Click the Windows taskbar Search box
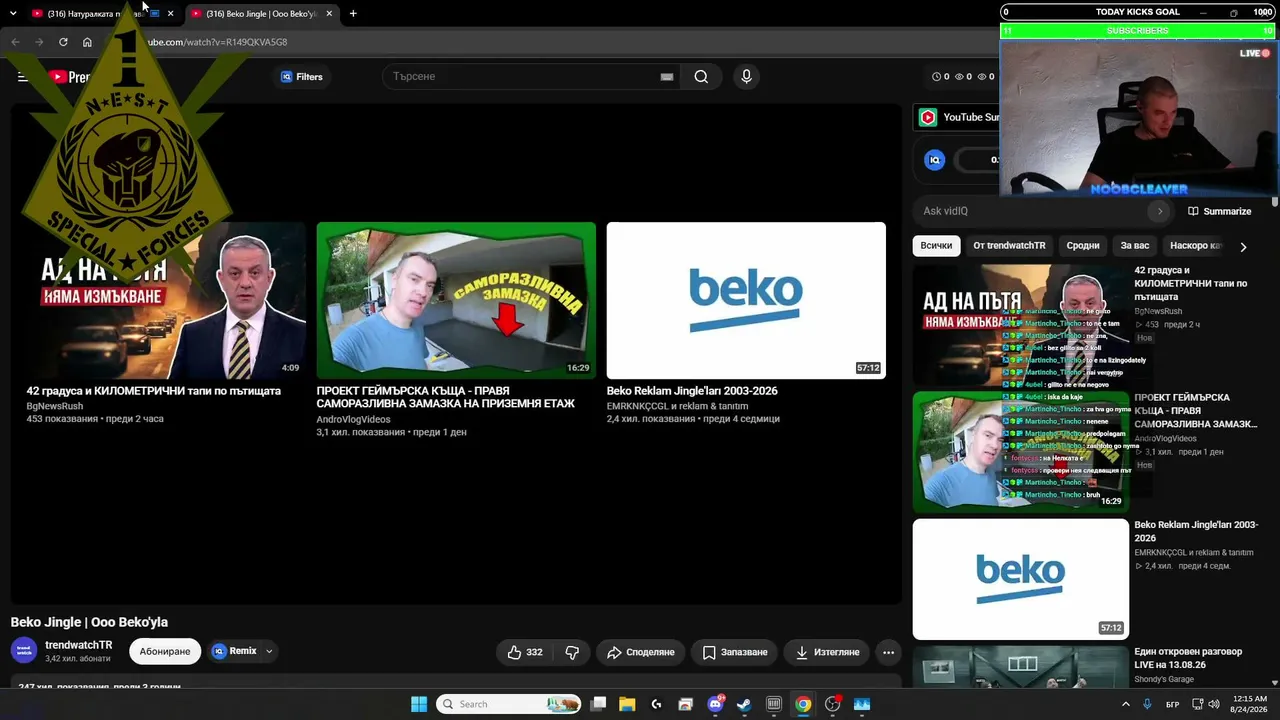1280x720 pixels. (x=509, y=704)
